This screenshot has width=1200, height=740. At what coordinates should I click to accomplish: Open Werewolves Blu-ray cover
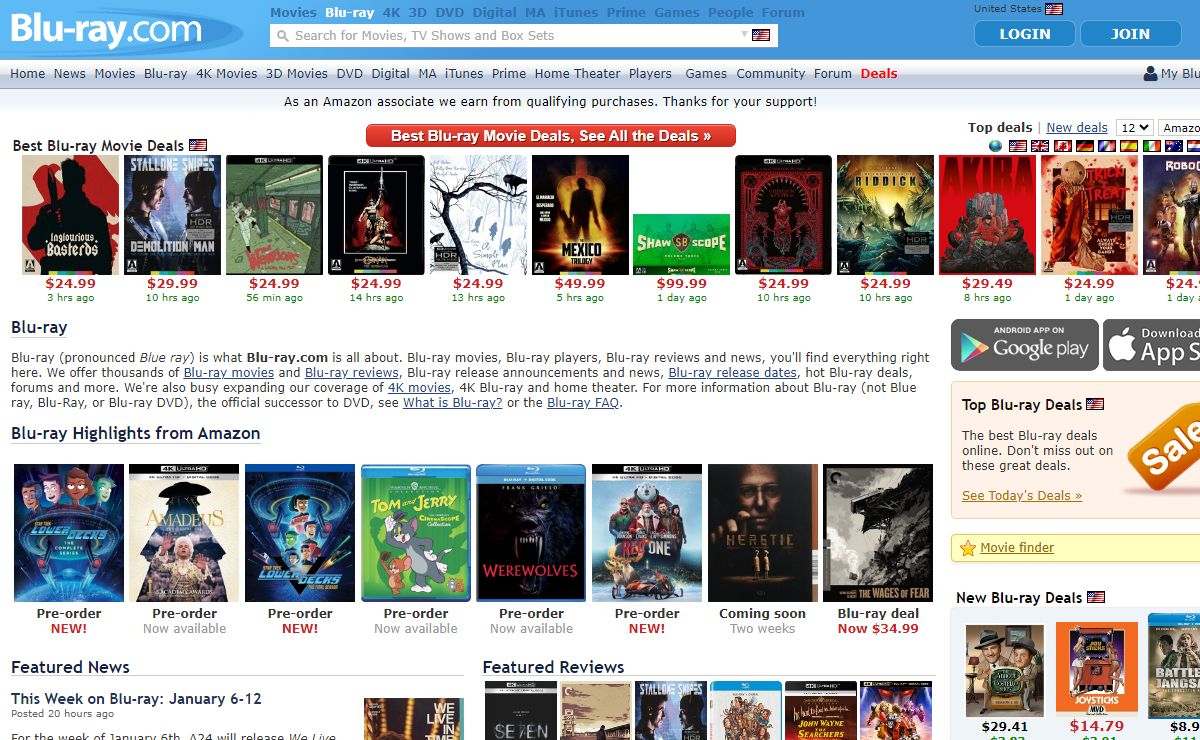click(531, 533)
